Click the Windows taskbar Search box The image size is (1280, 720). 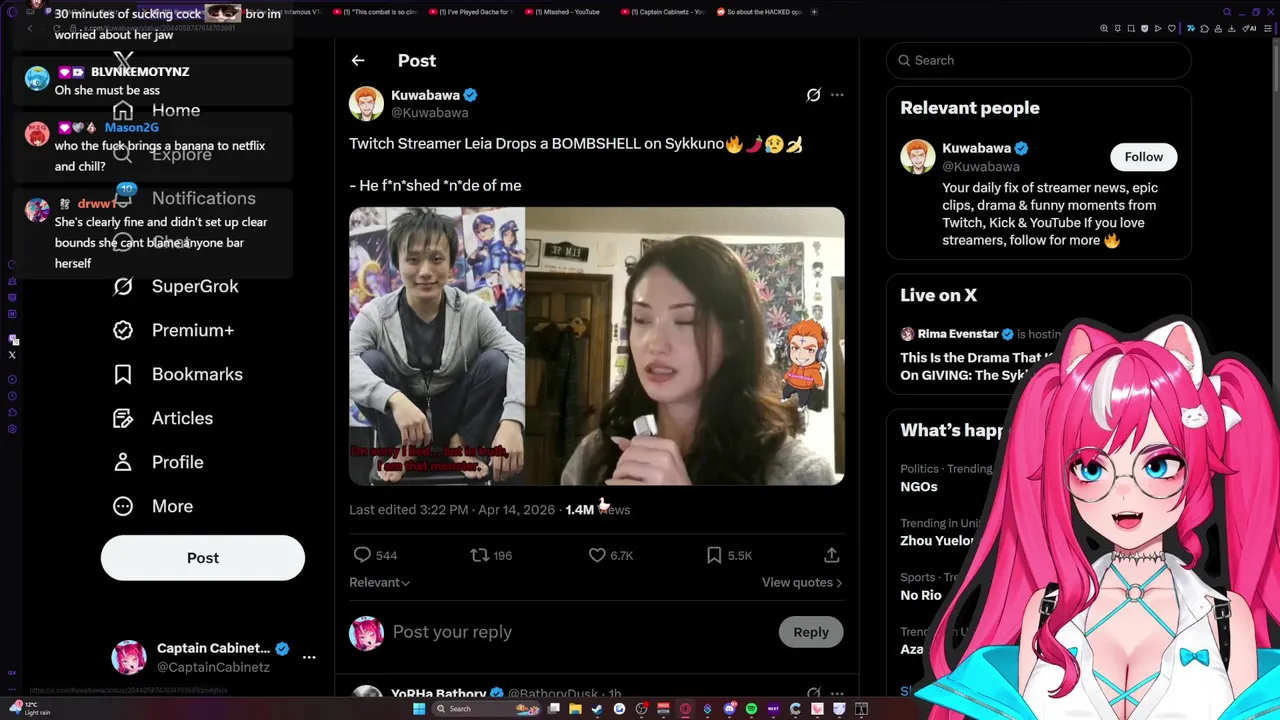(487, 709)
